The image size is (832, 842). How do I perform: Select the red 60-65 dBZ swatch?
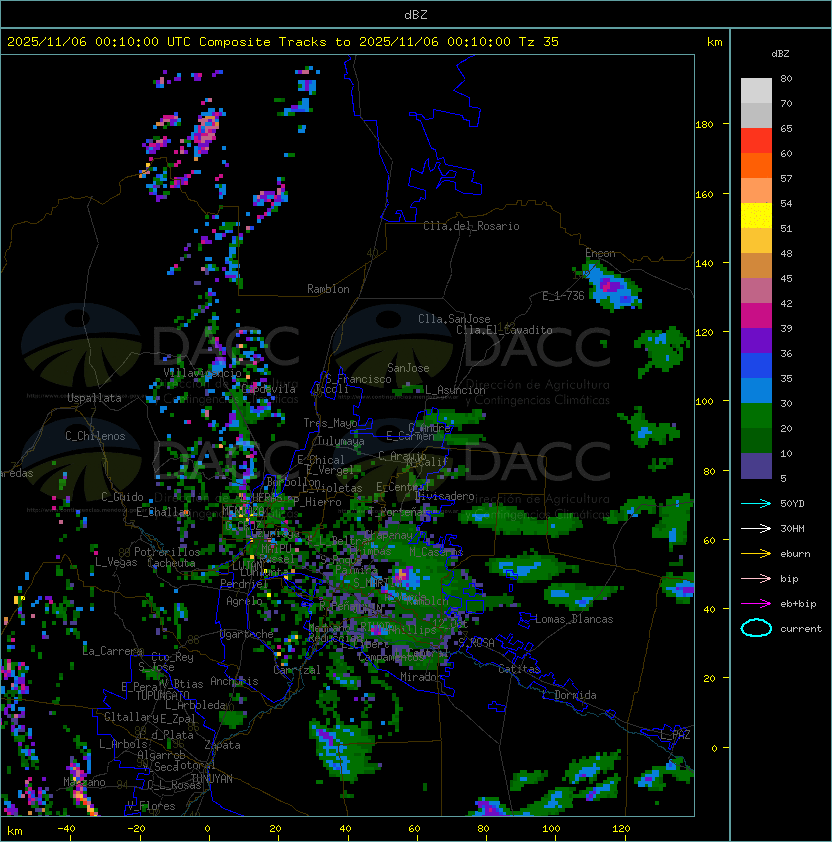pyautogui.click(x=756, y=141)
